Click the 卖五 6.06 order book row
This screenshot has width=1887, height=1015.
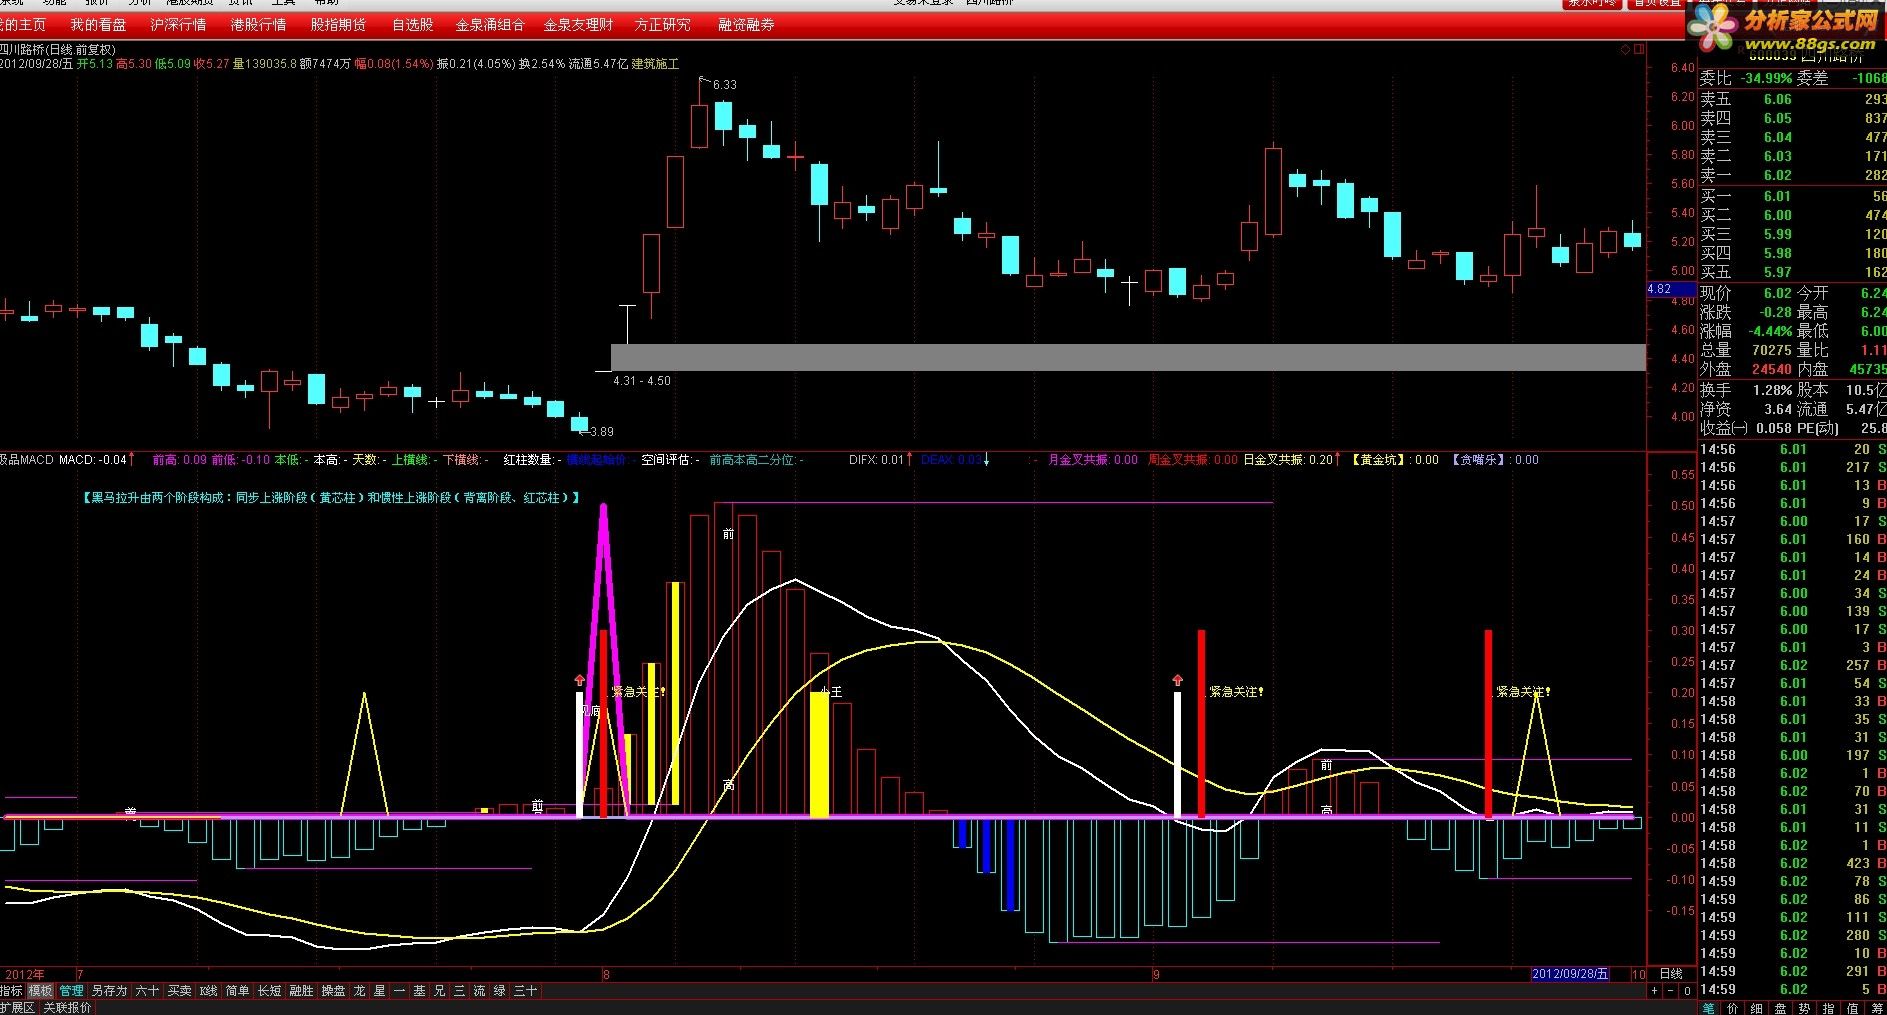pos(1793,99)
